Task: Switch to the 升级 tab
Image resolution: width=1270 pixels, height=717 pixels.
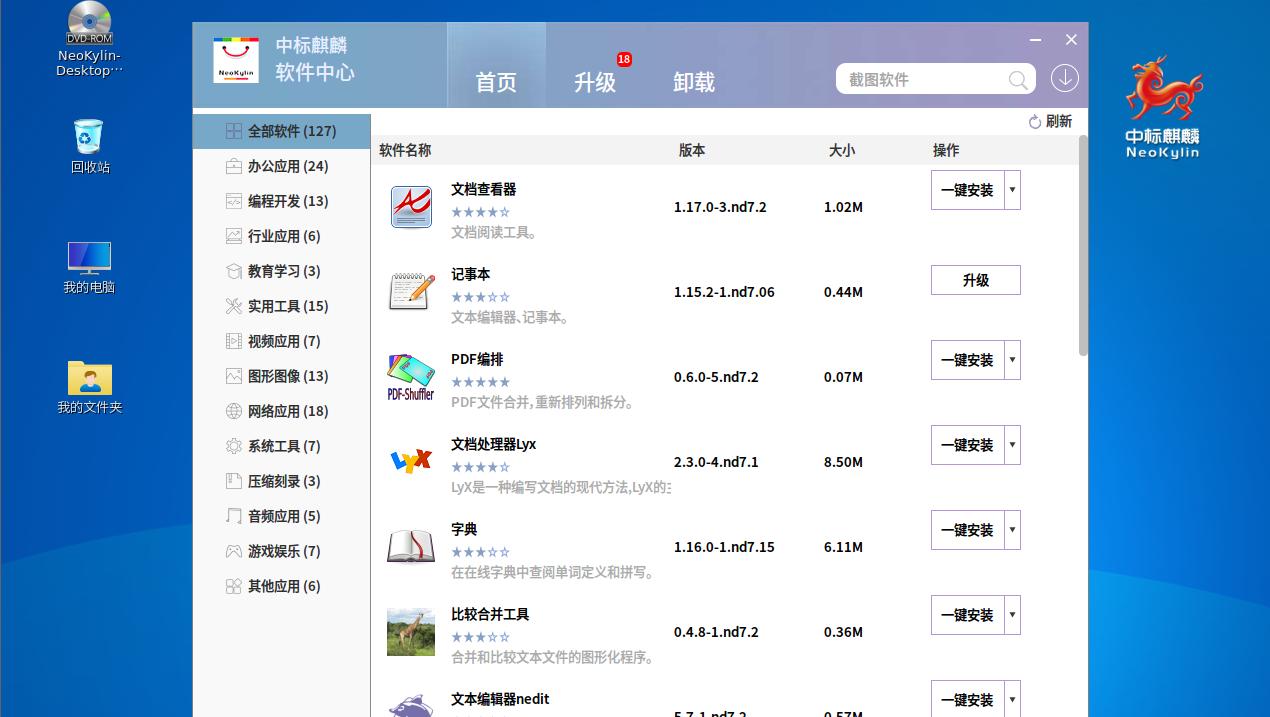Action: [595, 82]
